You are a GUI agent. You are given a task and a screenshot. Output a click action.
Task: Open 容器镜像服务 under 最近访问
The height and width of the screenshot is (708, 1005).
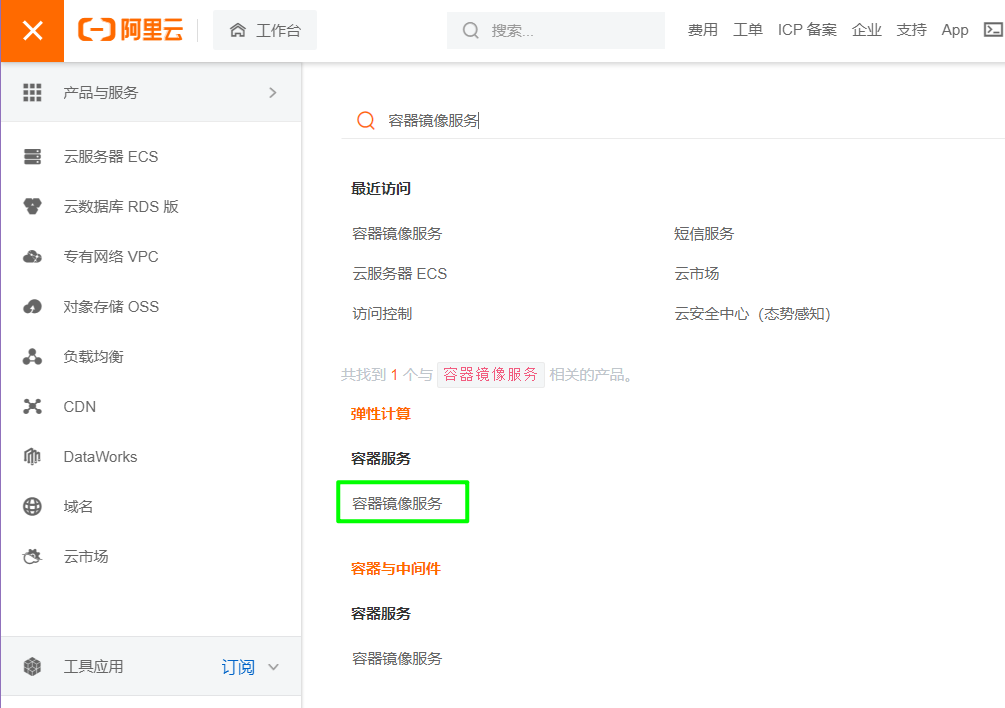pos(397,234)
